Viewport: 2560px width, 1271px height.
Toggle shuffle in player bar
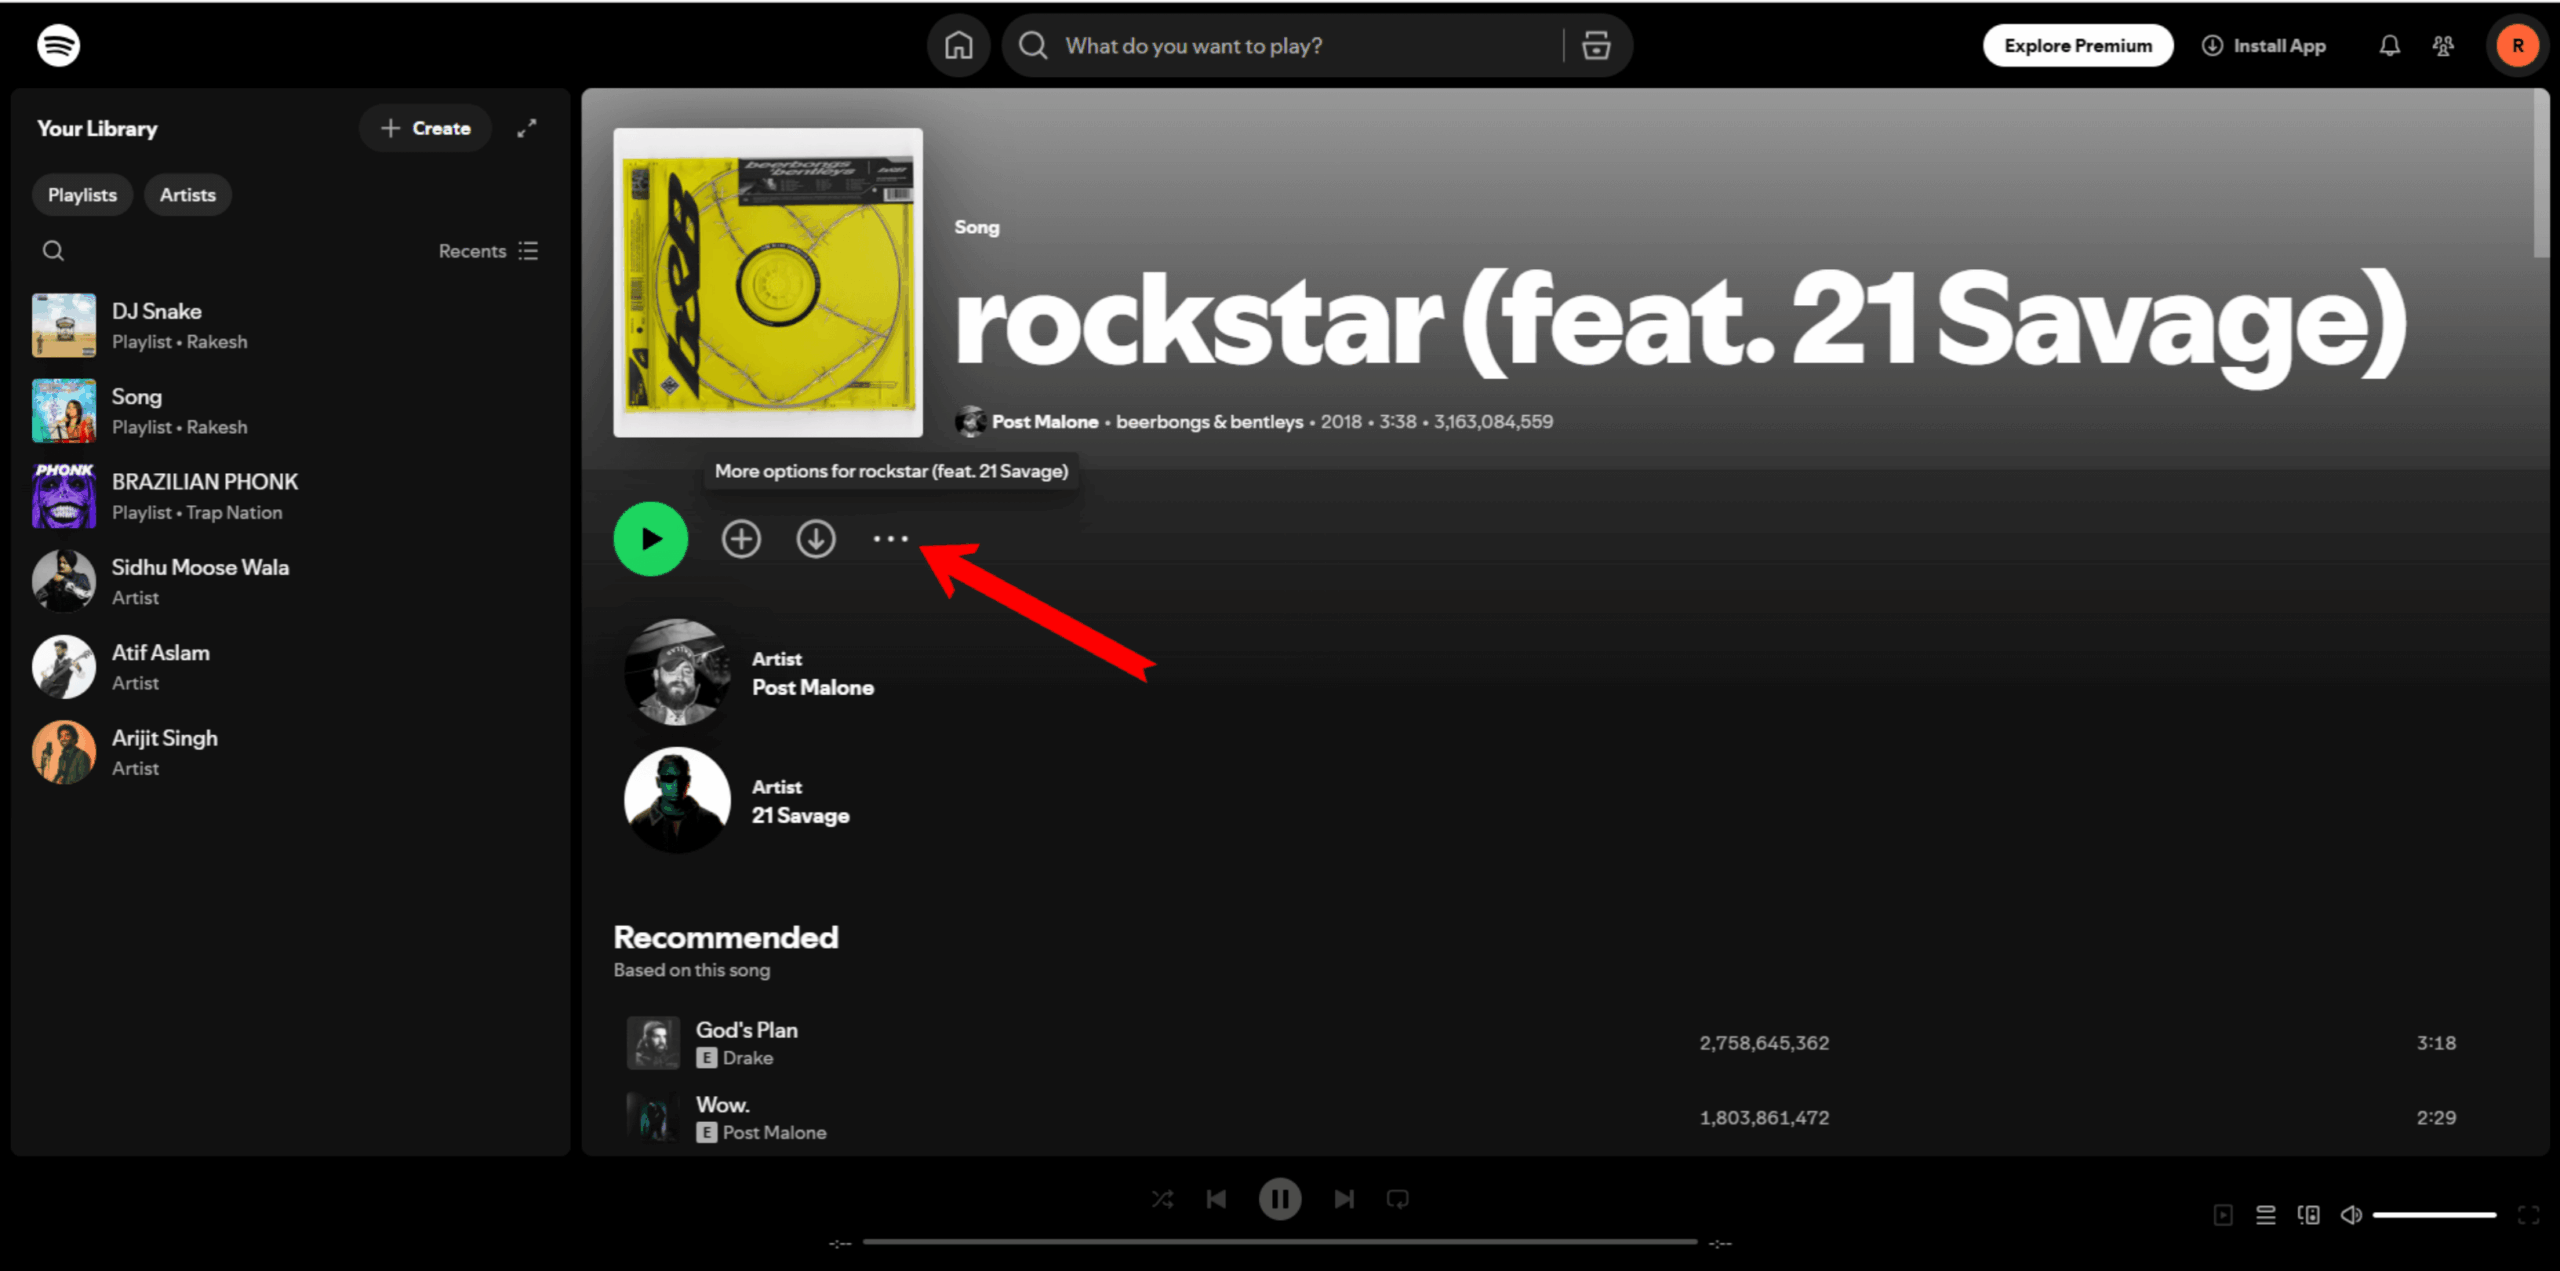[x=1162, y=1199]
